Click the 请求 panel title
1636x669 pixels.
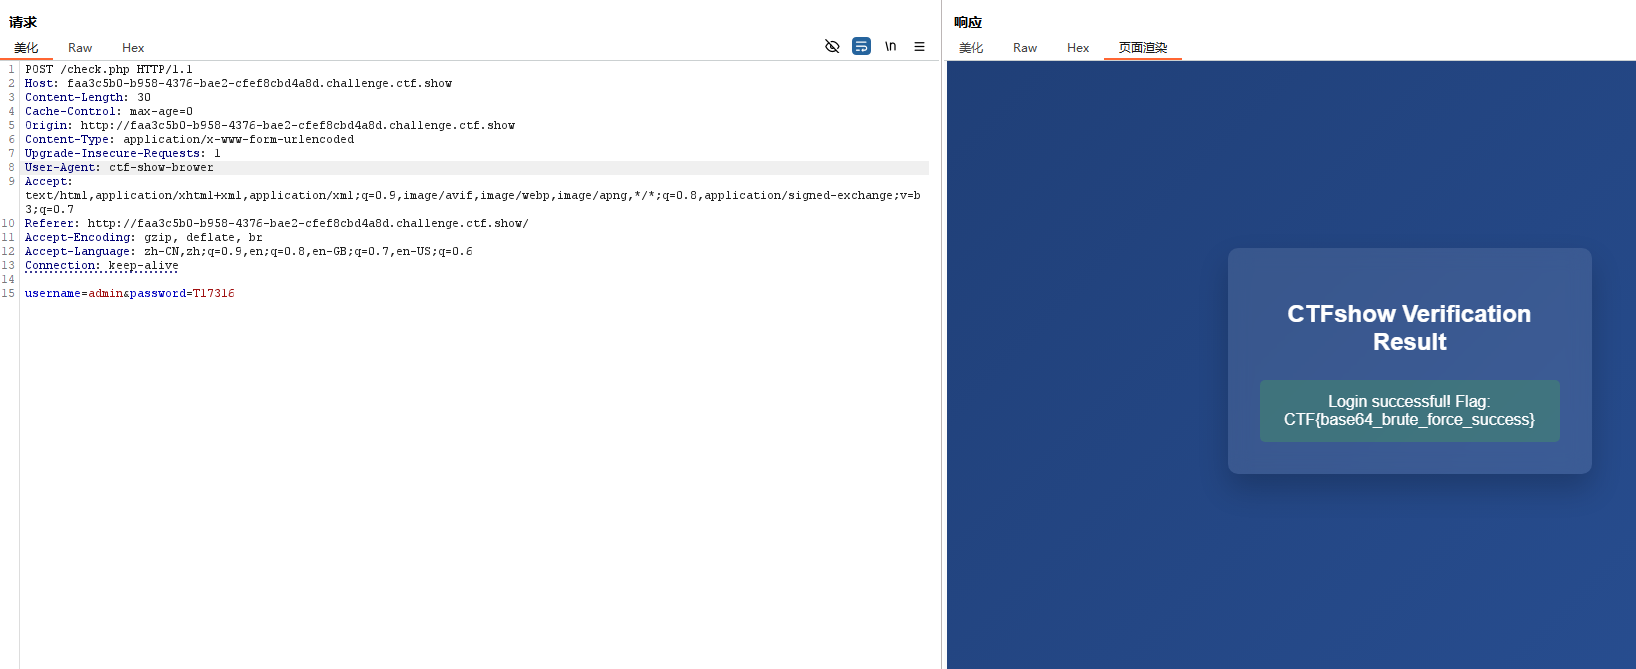[x=23, y=22]
